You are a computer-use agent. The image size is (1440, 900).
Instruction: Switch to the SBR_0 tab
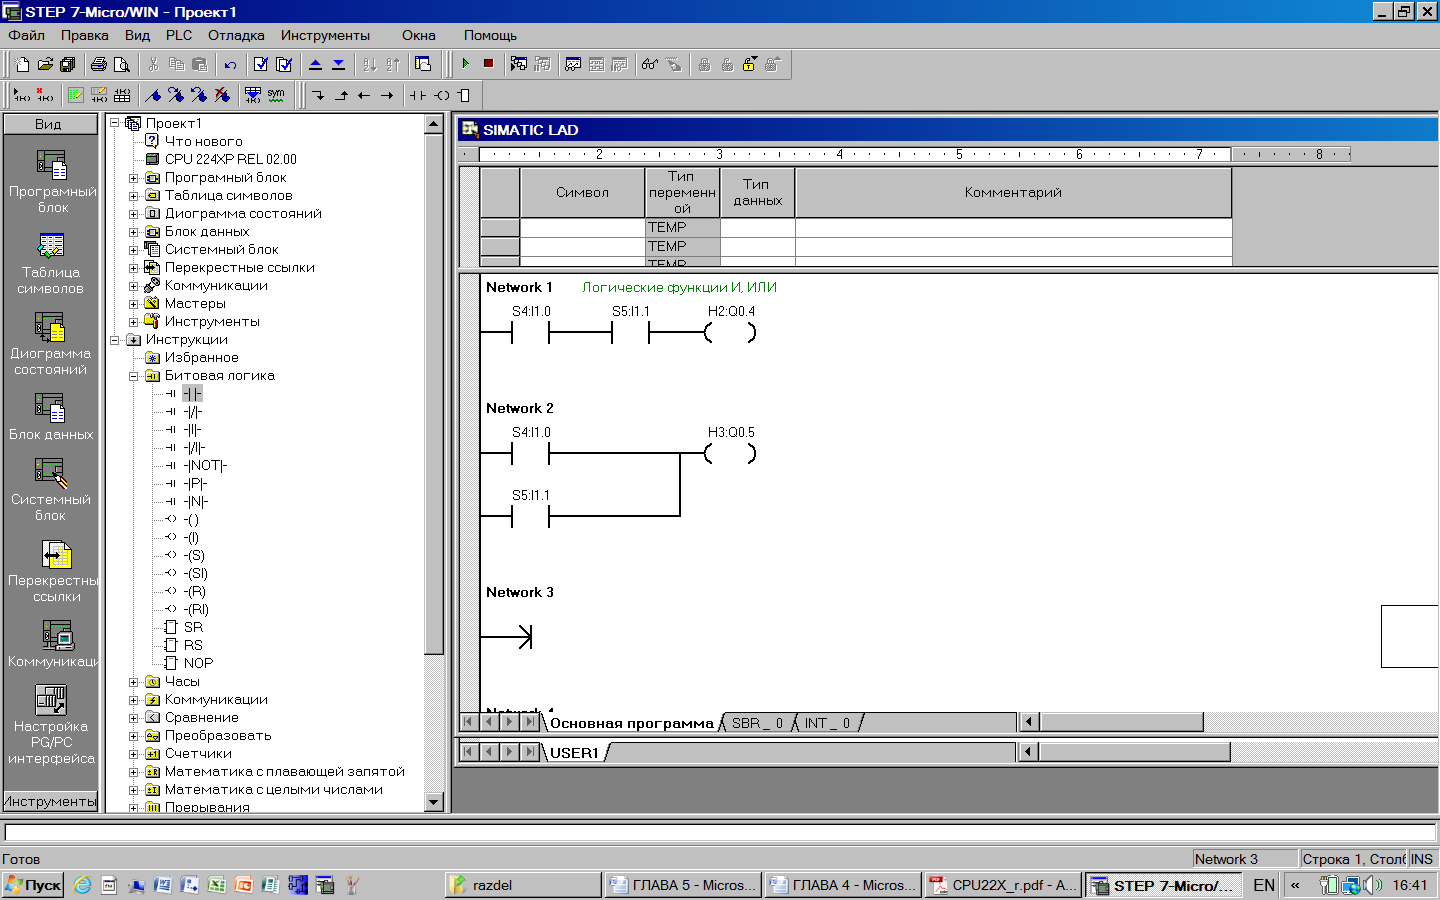(x=757, y=723)
